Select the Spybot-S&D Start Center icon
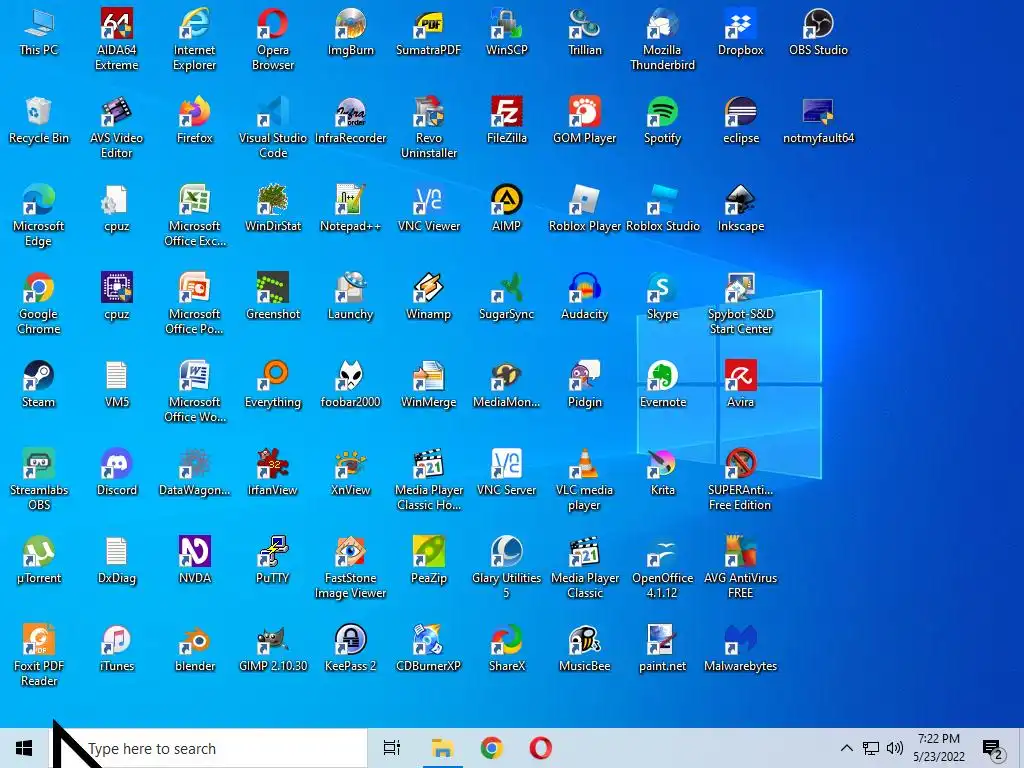 pos(741,304)
